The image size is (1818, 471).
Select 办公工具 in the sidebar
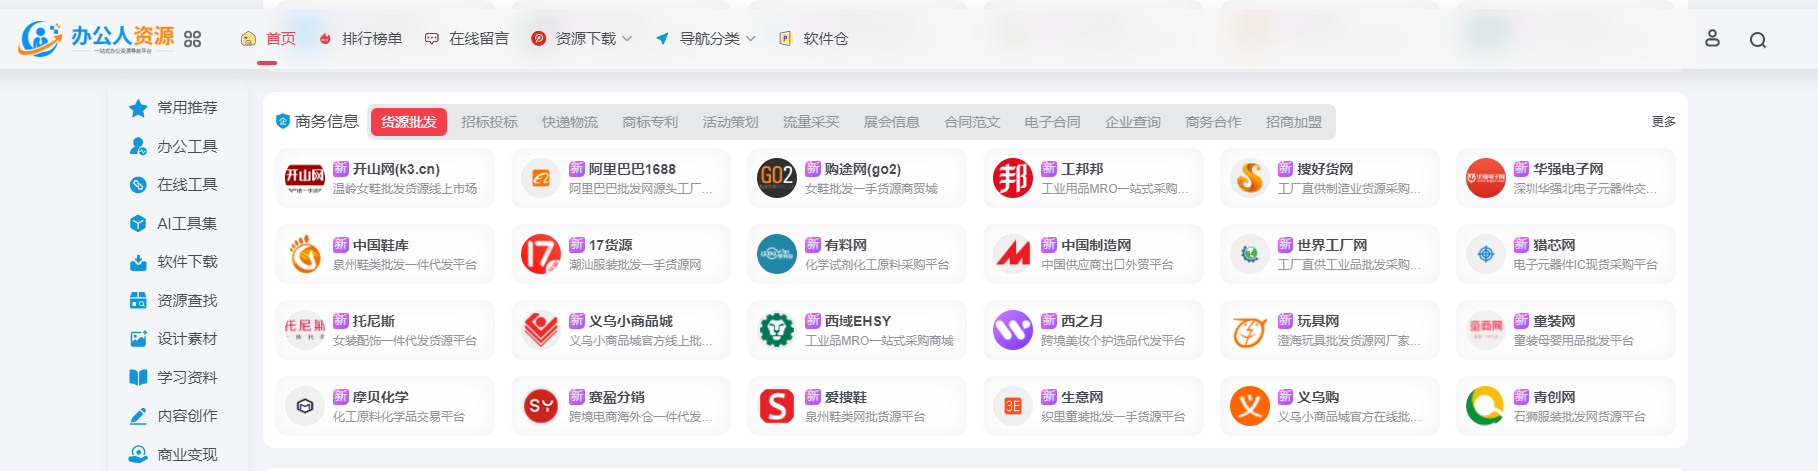(x=174, y=146)
